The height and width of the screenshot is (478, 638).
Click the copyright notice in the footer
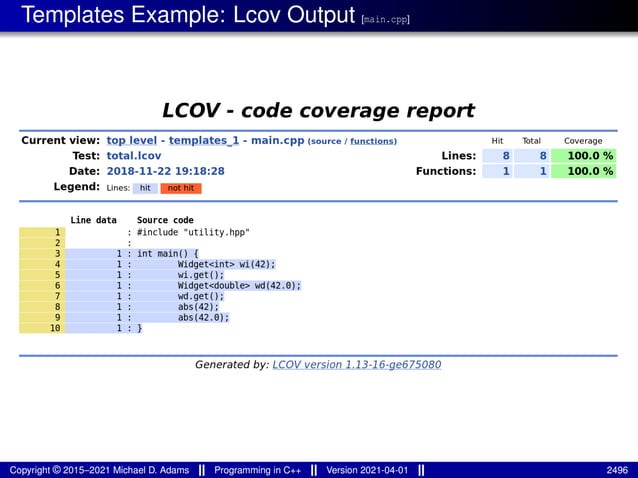tap(99, 470)
